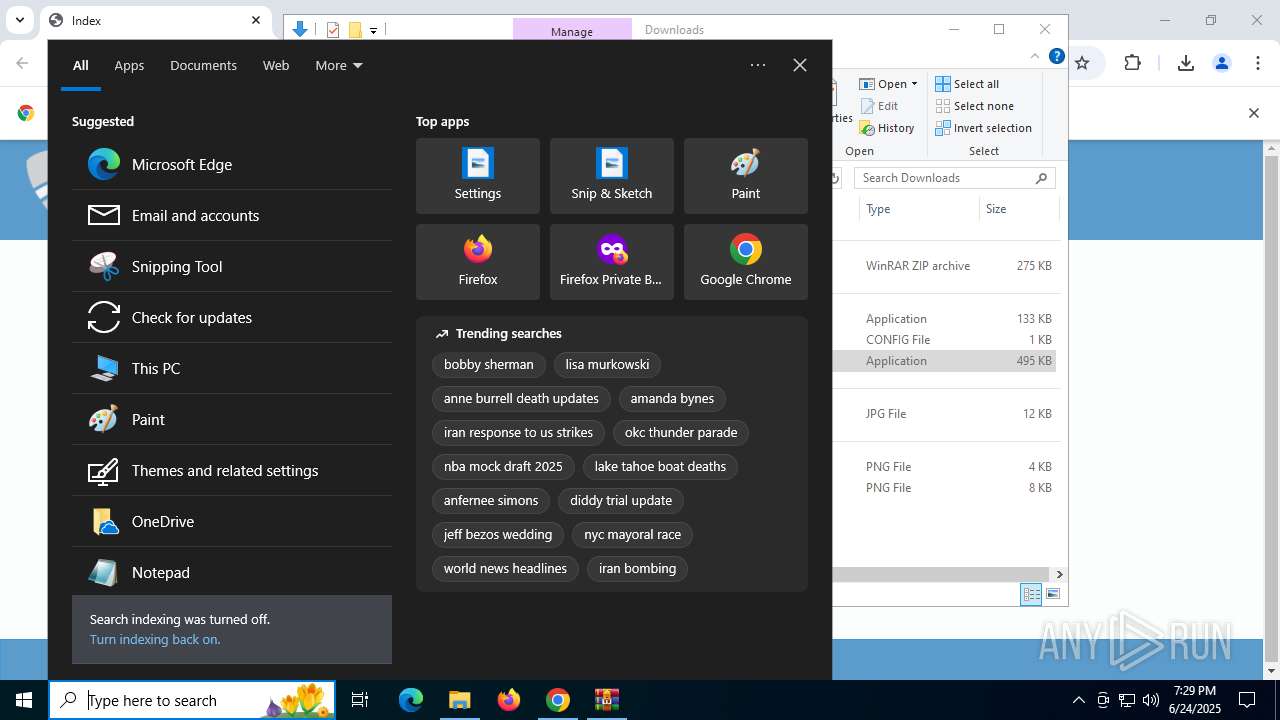Open the Paint tile in Top apps
The image size is (1280, 720).
tap(746, 176)
